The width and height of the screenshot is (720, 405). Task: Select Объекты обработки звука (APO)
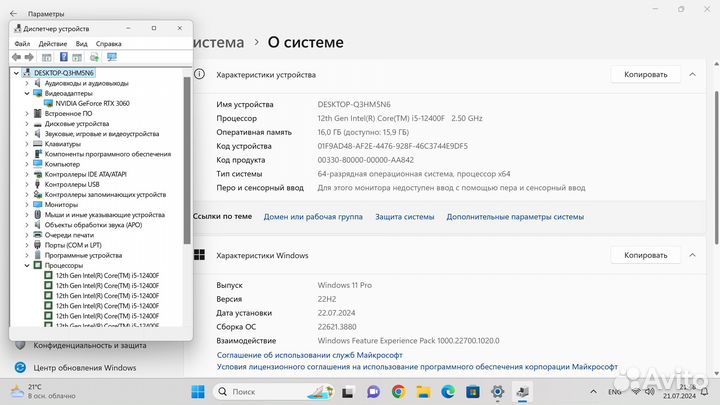(93, 225)
